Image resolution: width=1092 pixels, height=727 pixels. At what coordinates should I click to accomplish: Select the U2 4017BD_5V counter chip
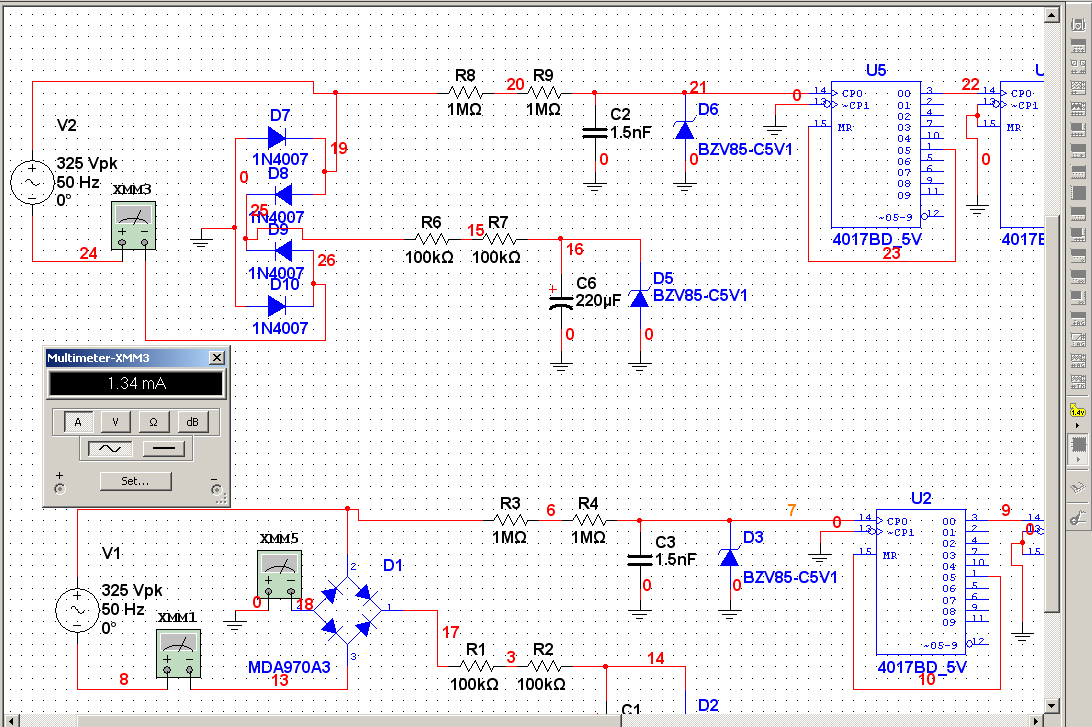[x=921, y=582]
